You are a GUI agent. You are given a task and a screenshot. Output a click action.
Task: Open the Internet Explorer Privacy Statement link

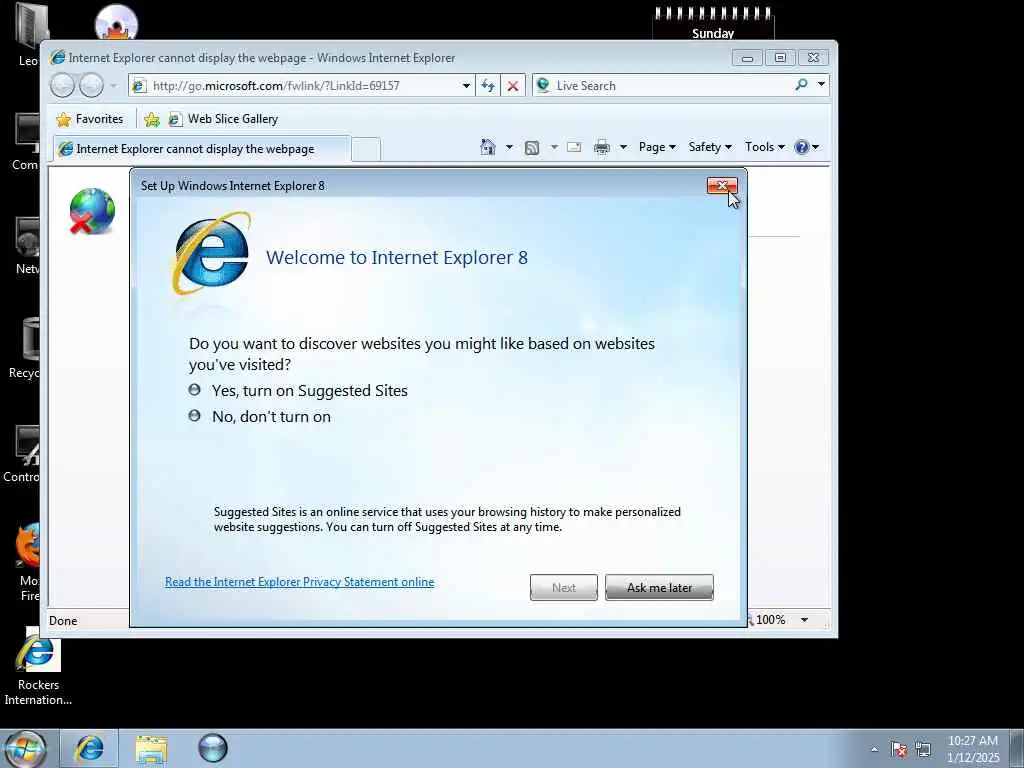(299, 582)
